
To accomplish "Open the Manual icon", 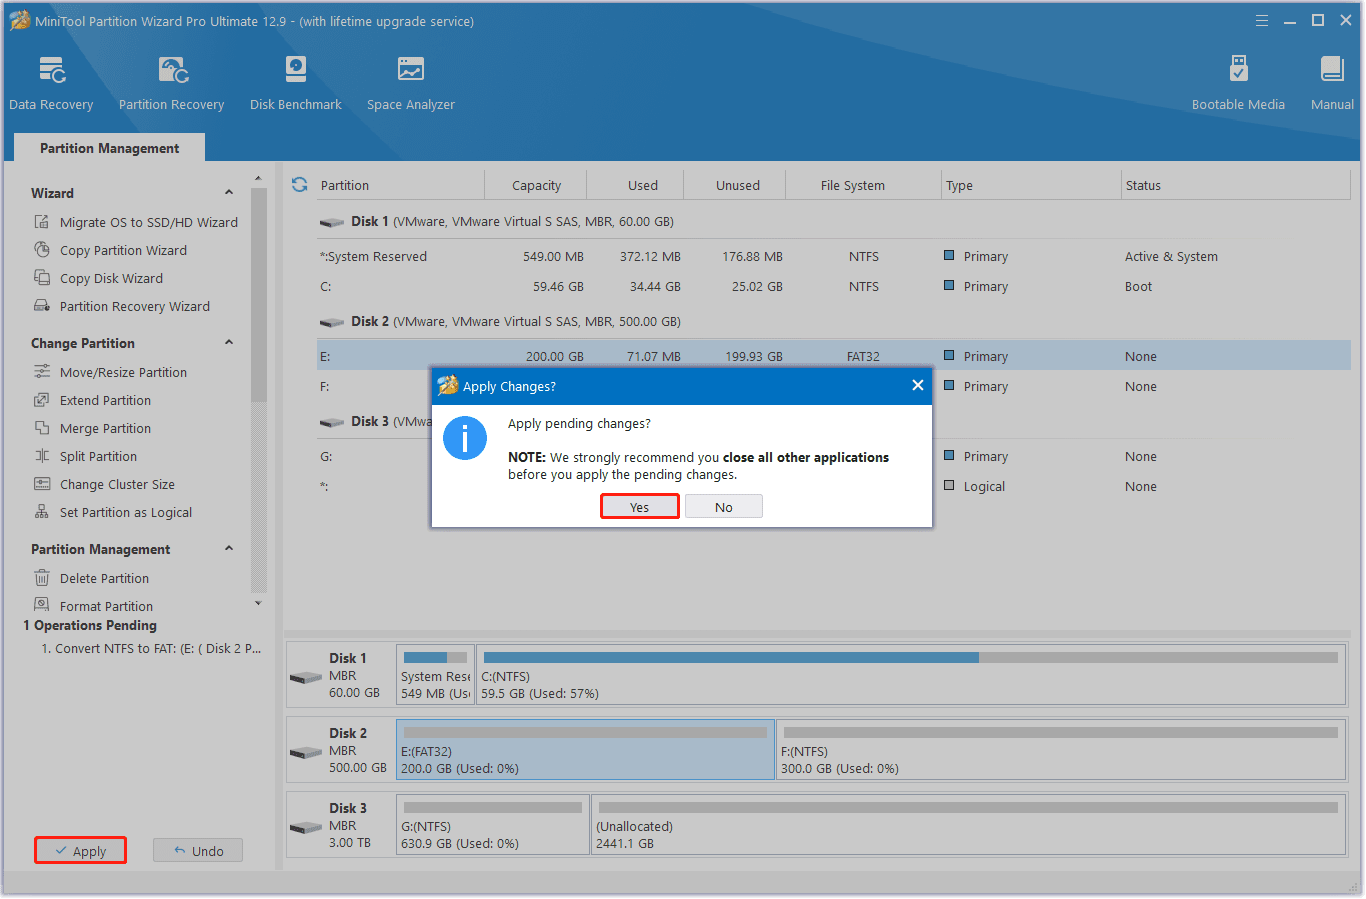I will click(1332, 84).
